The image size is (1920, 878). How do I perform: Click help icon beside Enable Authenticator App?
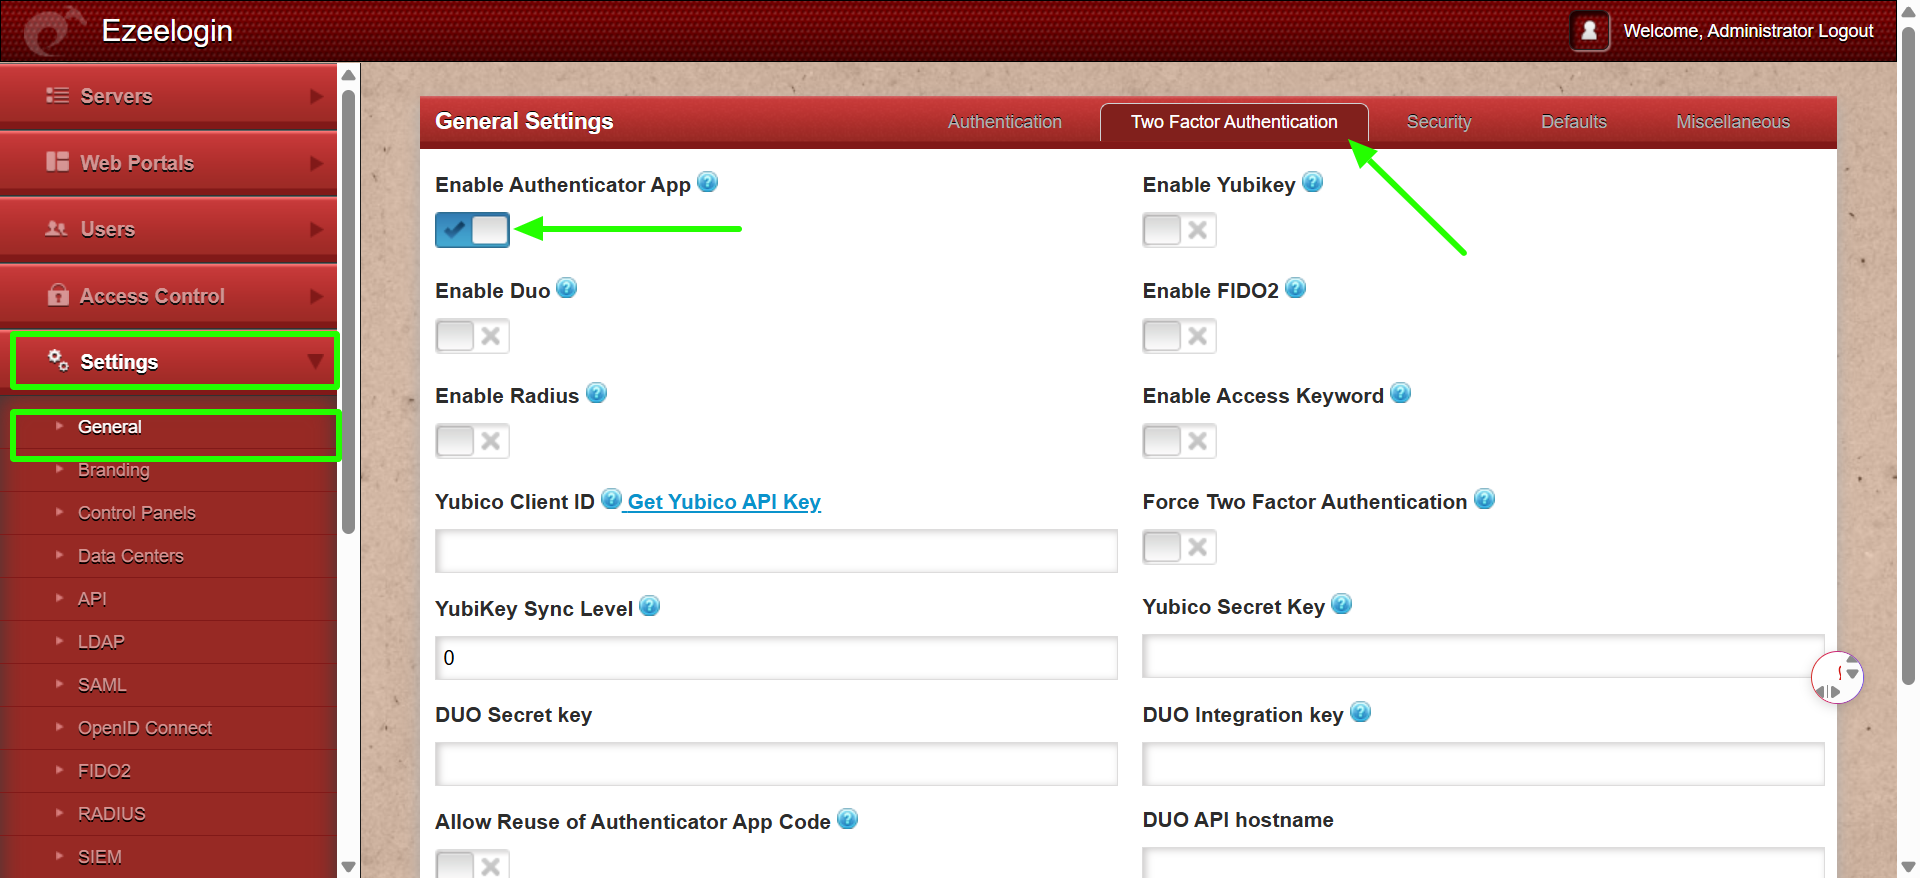pos(707,182)
